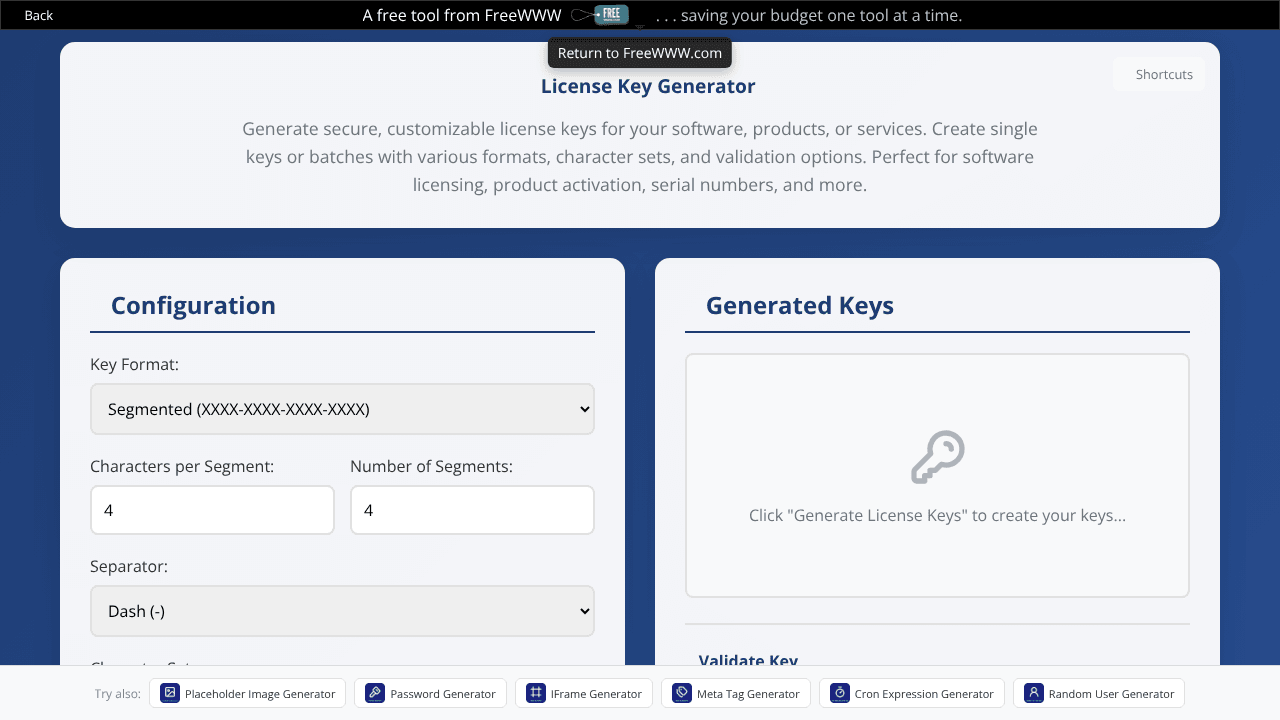
Task: Open Placeholder Image Generator link
Action: pyautogui.click(x=248, y=693)
